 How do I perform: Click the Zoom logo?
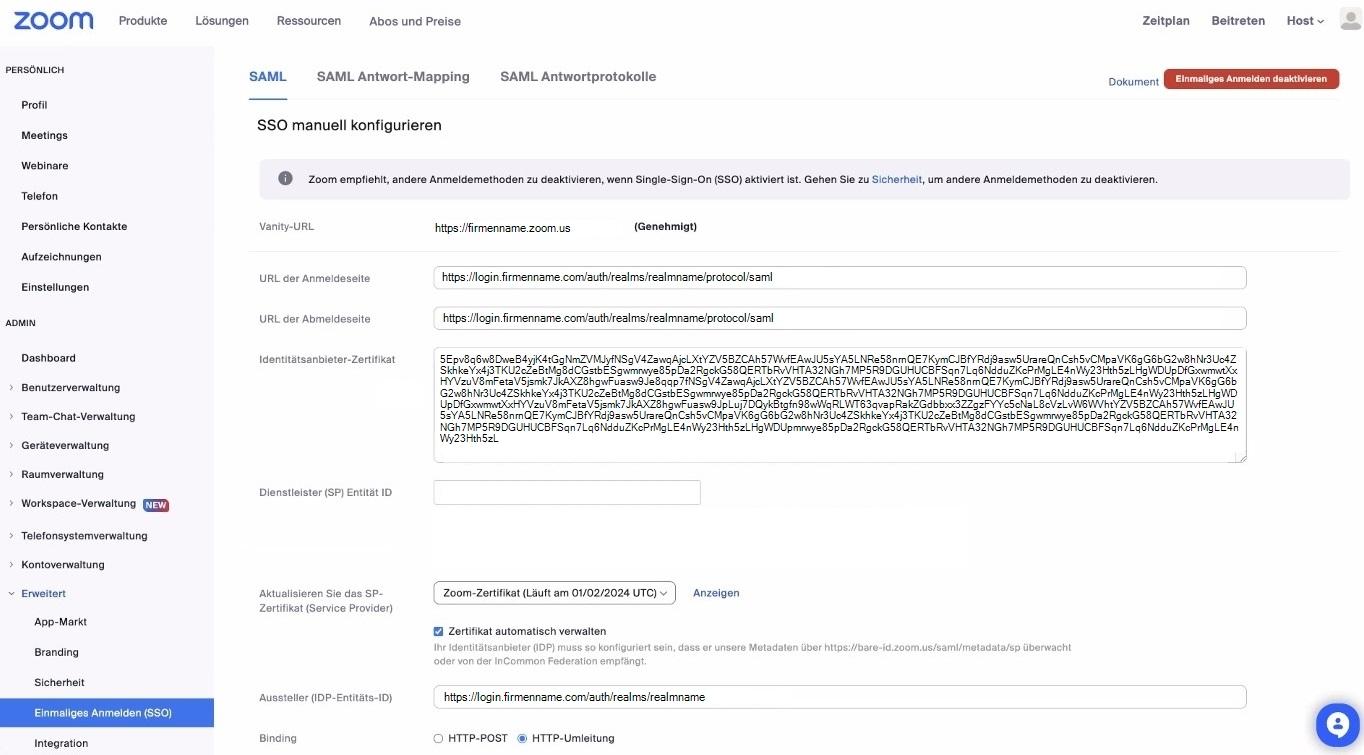(x=54, y=20)
